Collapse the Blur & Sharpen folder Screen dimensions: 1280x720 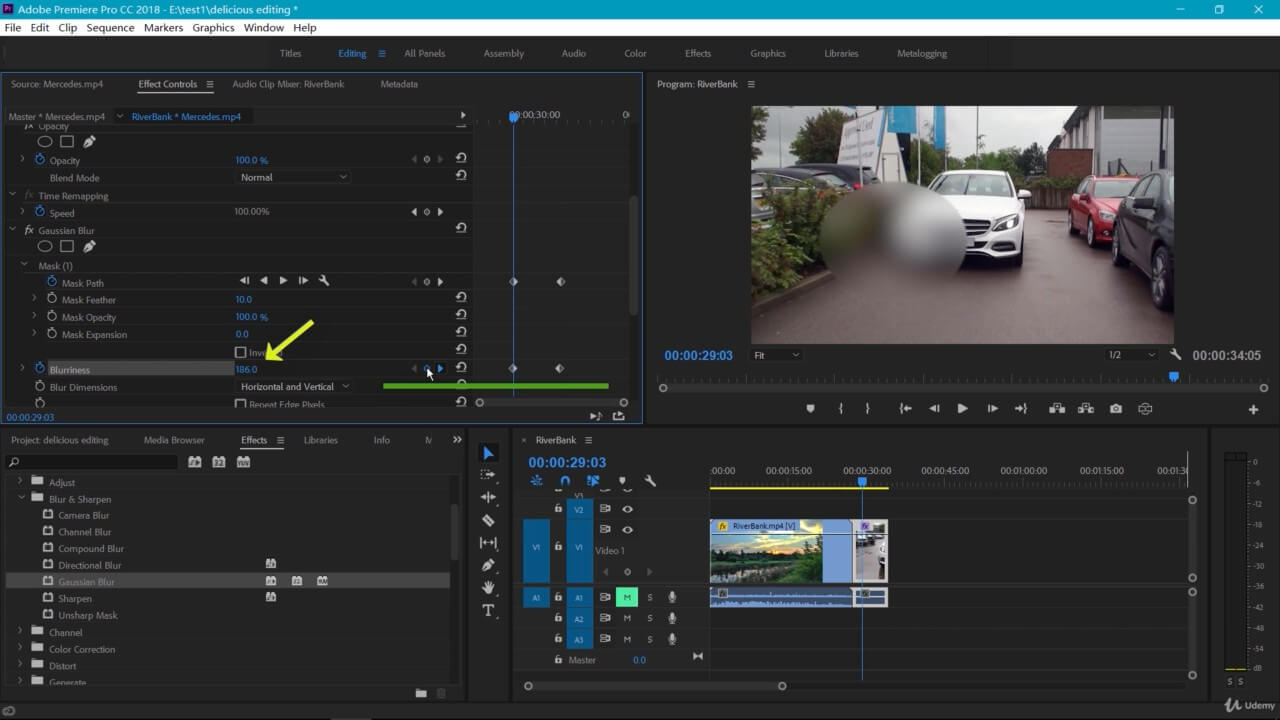(x=21, y=498)
